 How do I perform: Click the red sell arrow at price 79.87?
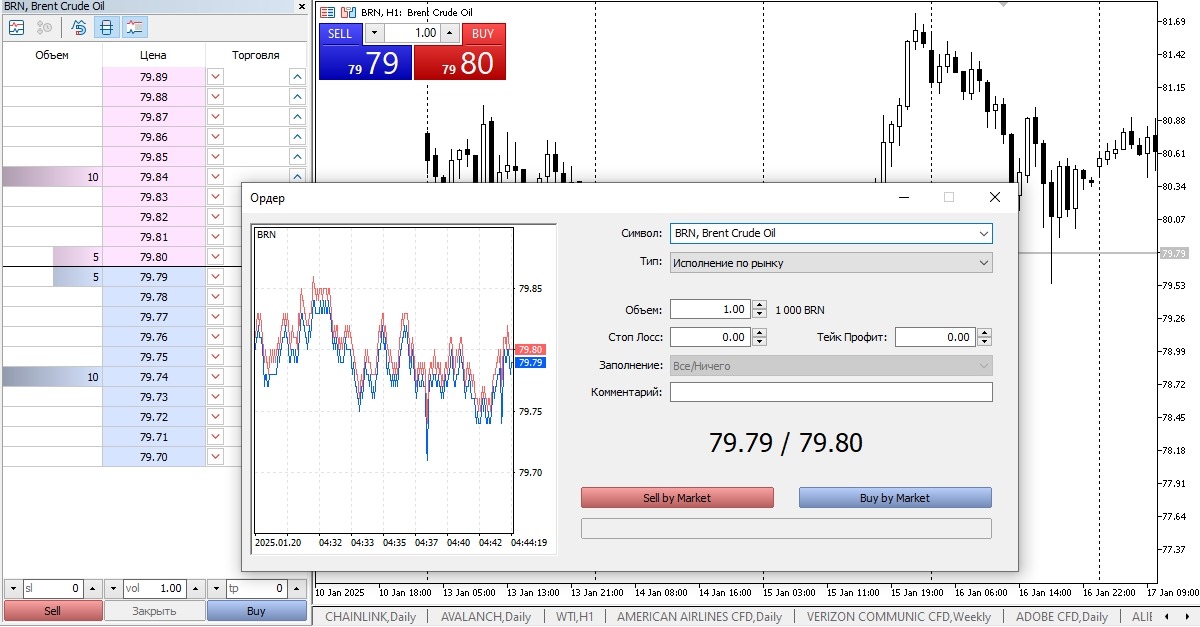[x=215, y=117]
